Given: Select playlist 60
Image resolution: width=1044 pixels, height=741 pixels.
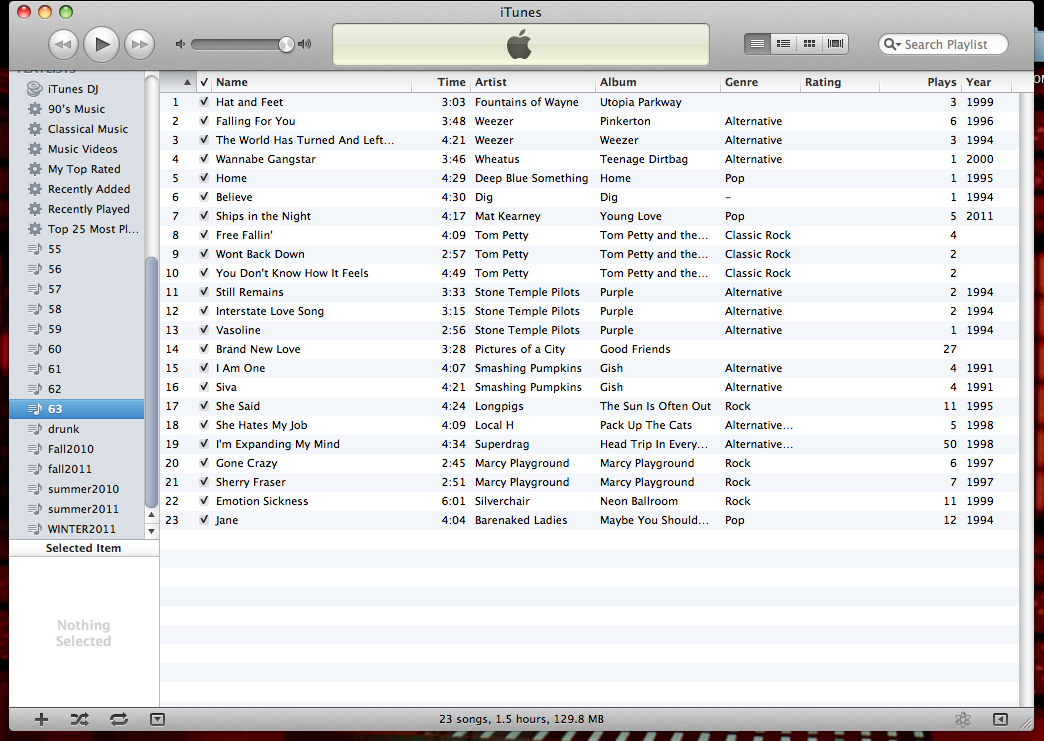Looking at the screenshot, I should click(x=77, y=349).
